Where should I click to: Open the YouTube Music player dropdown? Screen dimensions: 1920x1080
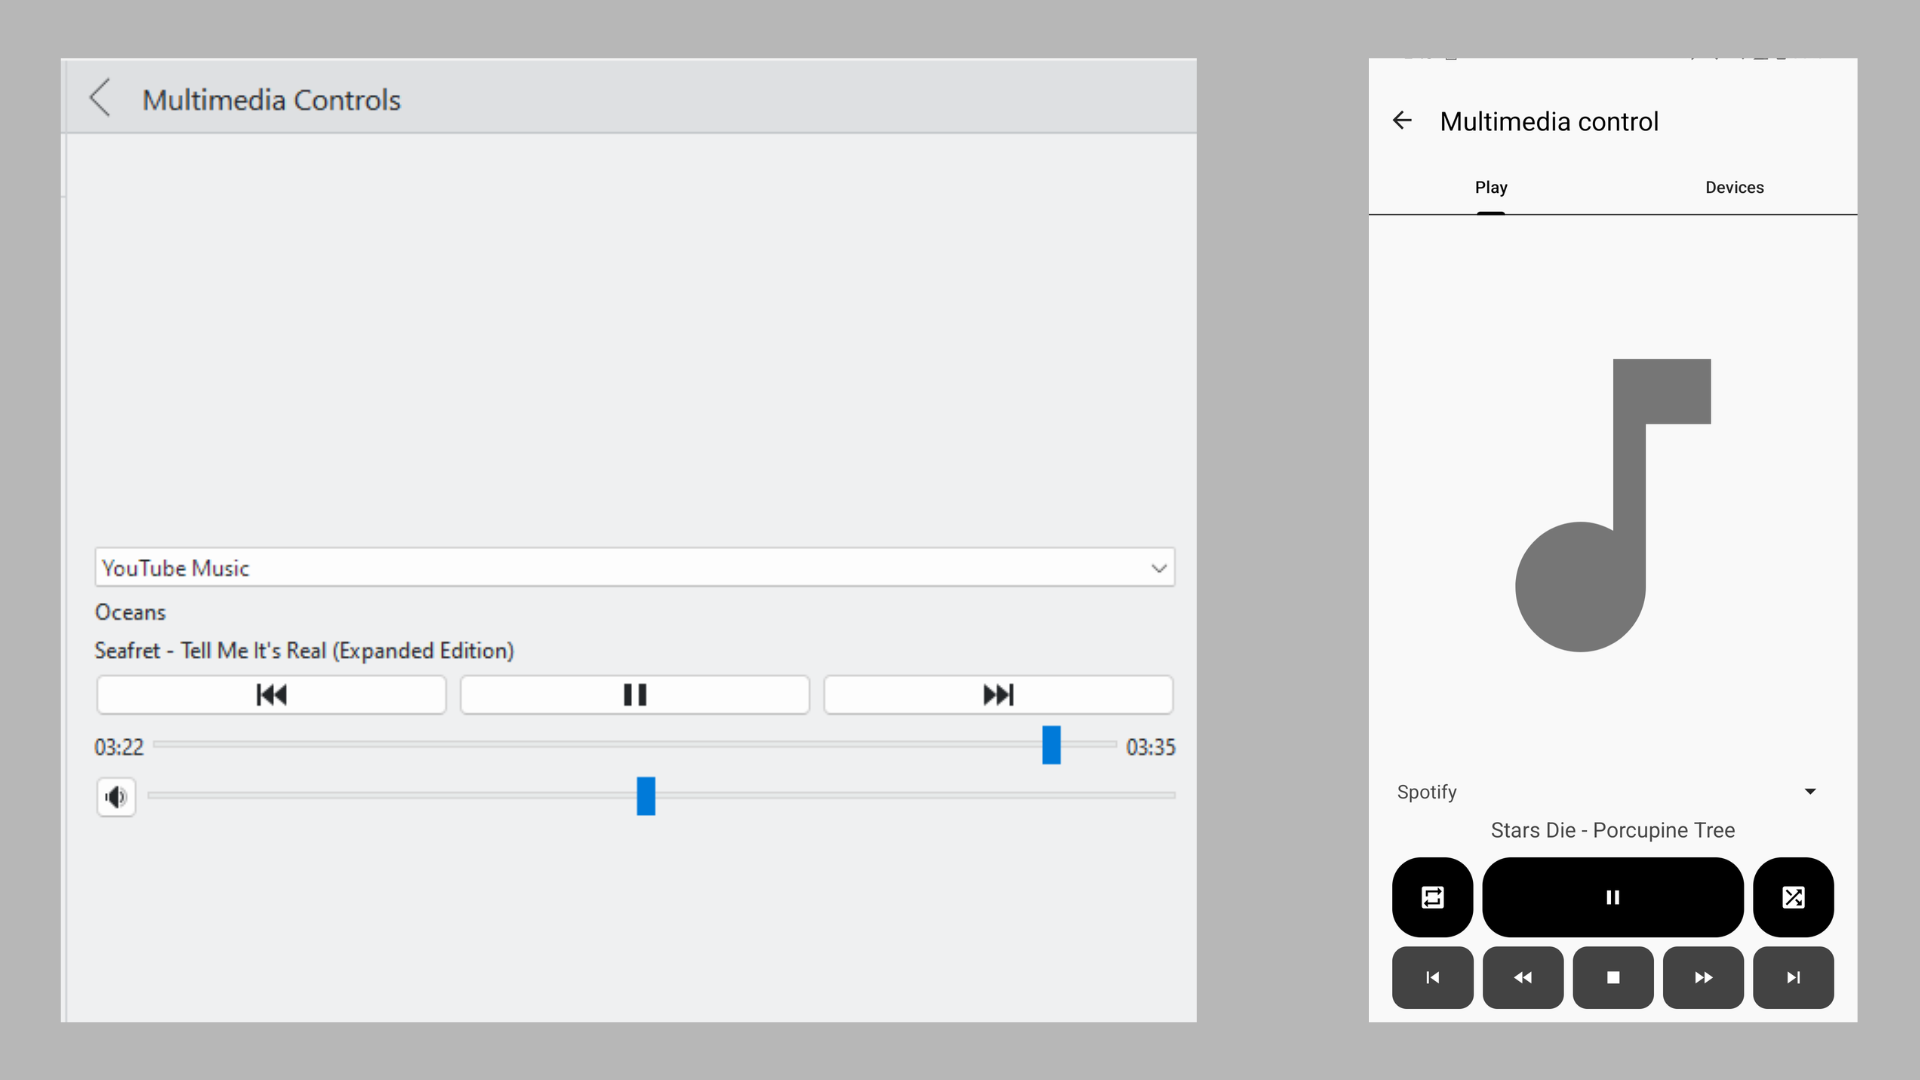pyautogui.click(x=634, y=568)
